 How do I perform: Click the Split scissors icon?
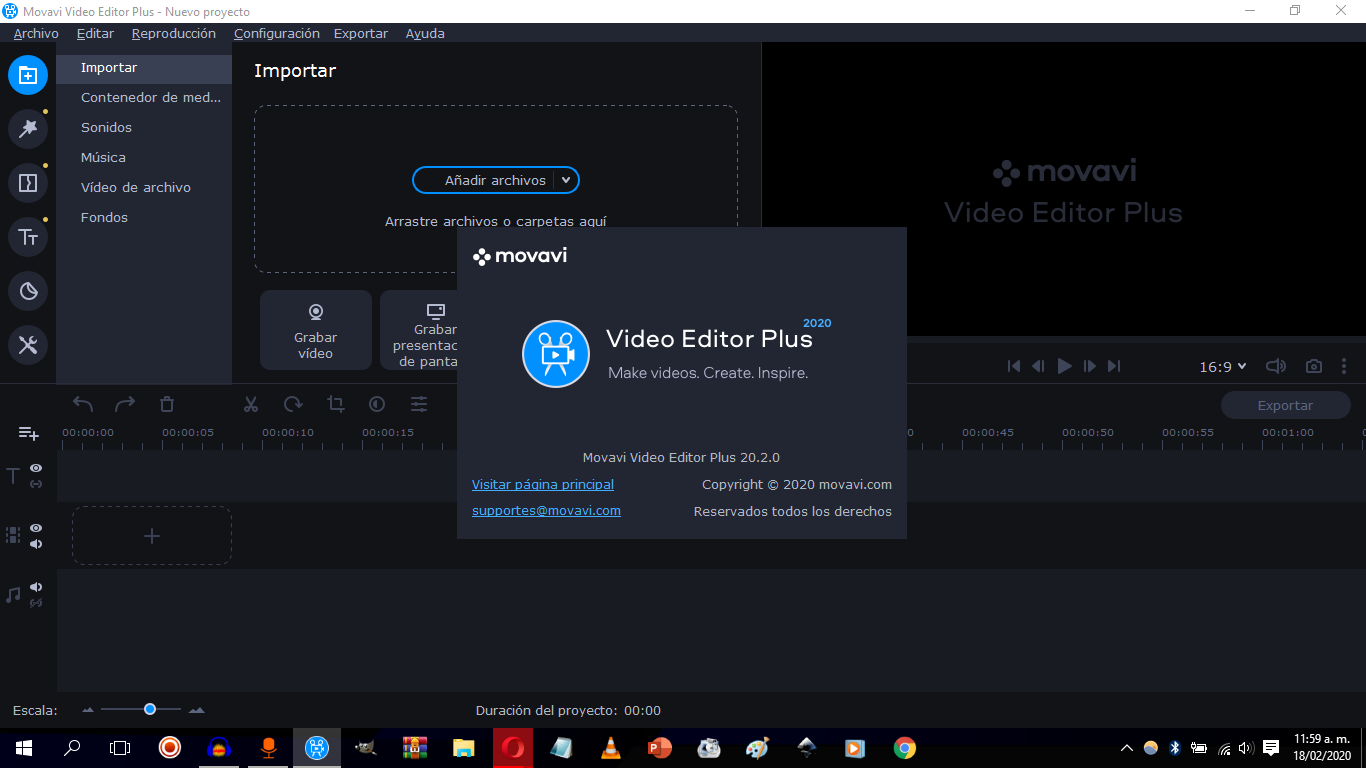pos(251,404)
